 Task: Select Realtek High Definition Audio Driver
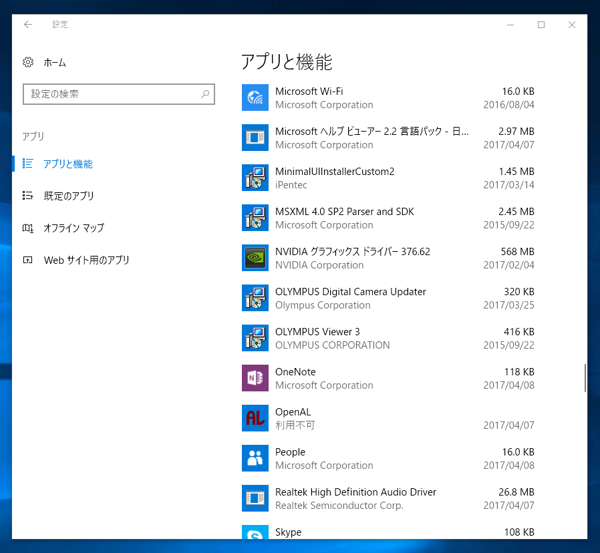pyautogui.click(x=356, y=492)
